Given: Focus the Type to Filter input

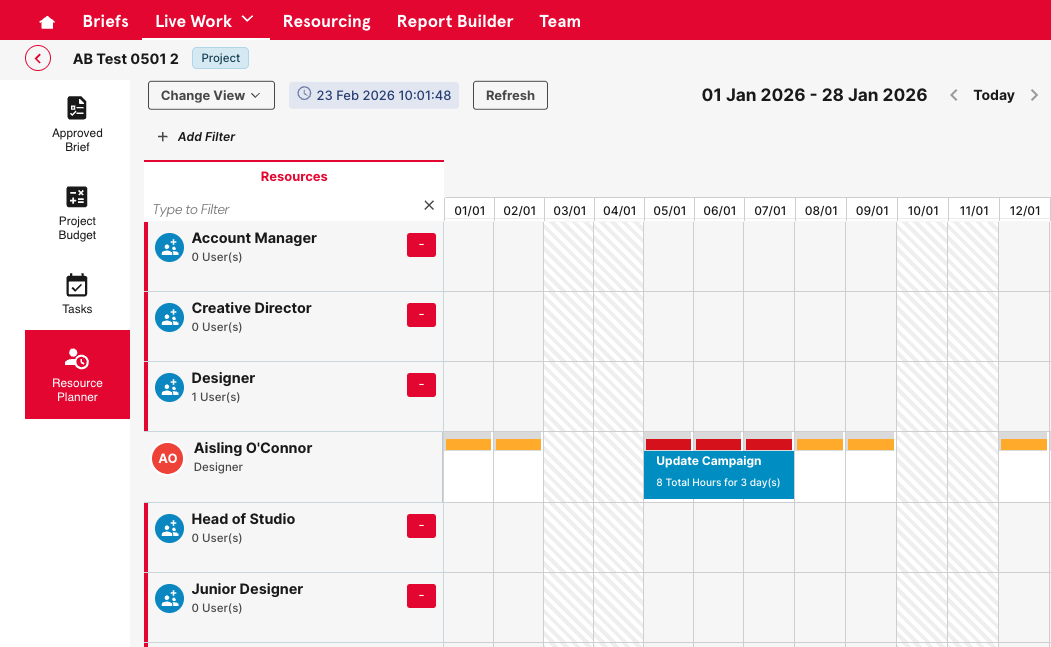Looking at the screenshot, I should [285, 209].
